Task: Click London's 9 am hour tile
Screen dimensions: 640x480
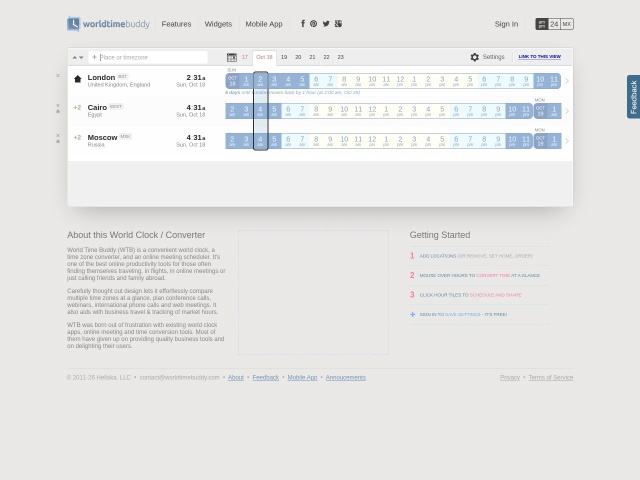Action: (x=358, y=81)
